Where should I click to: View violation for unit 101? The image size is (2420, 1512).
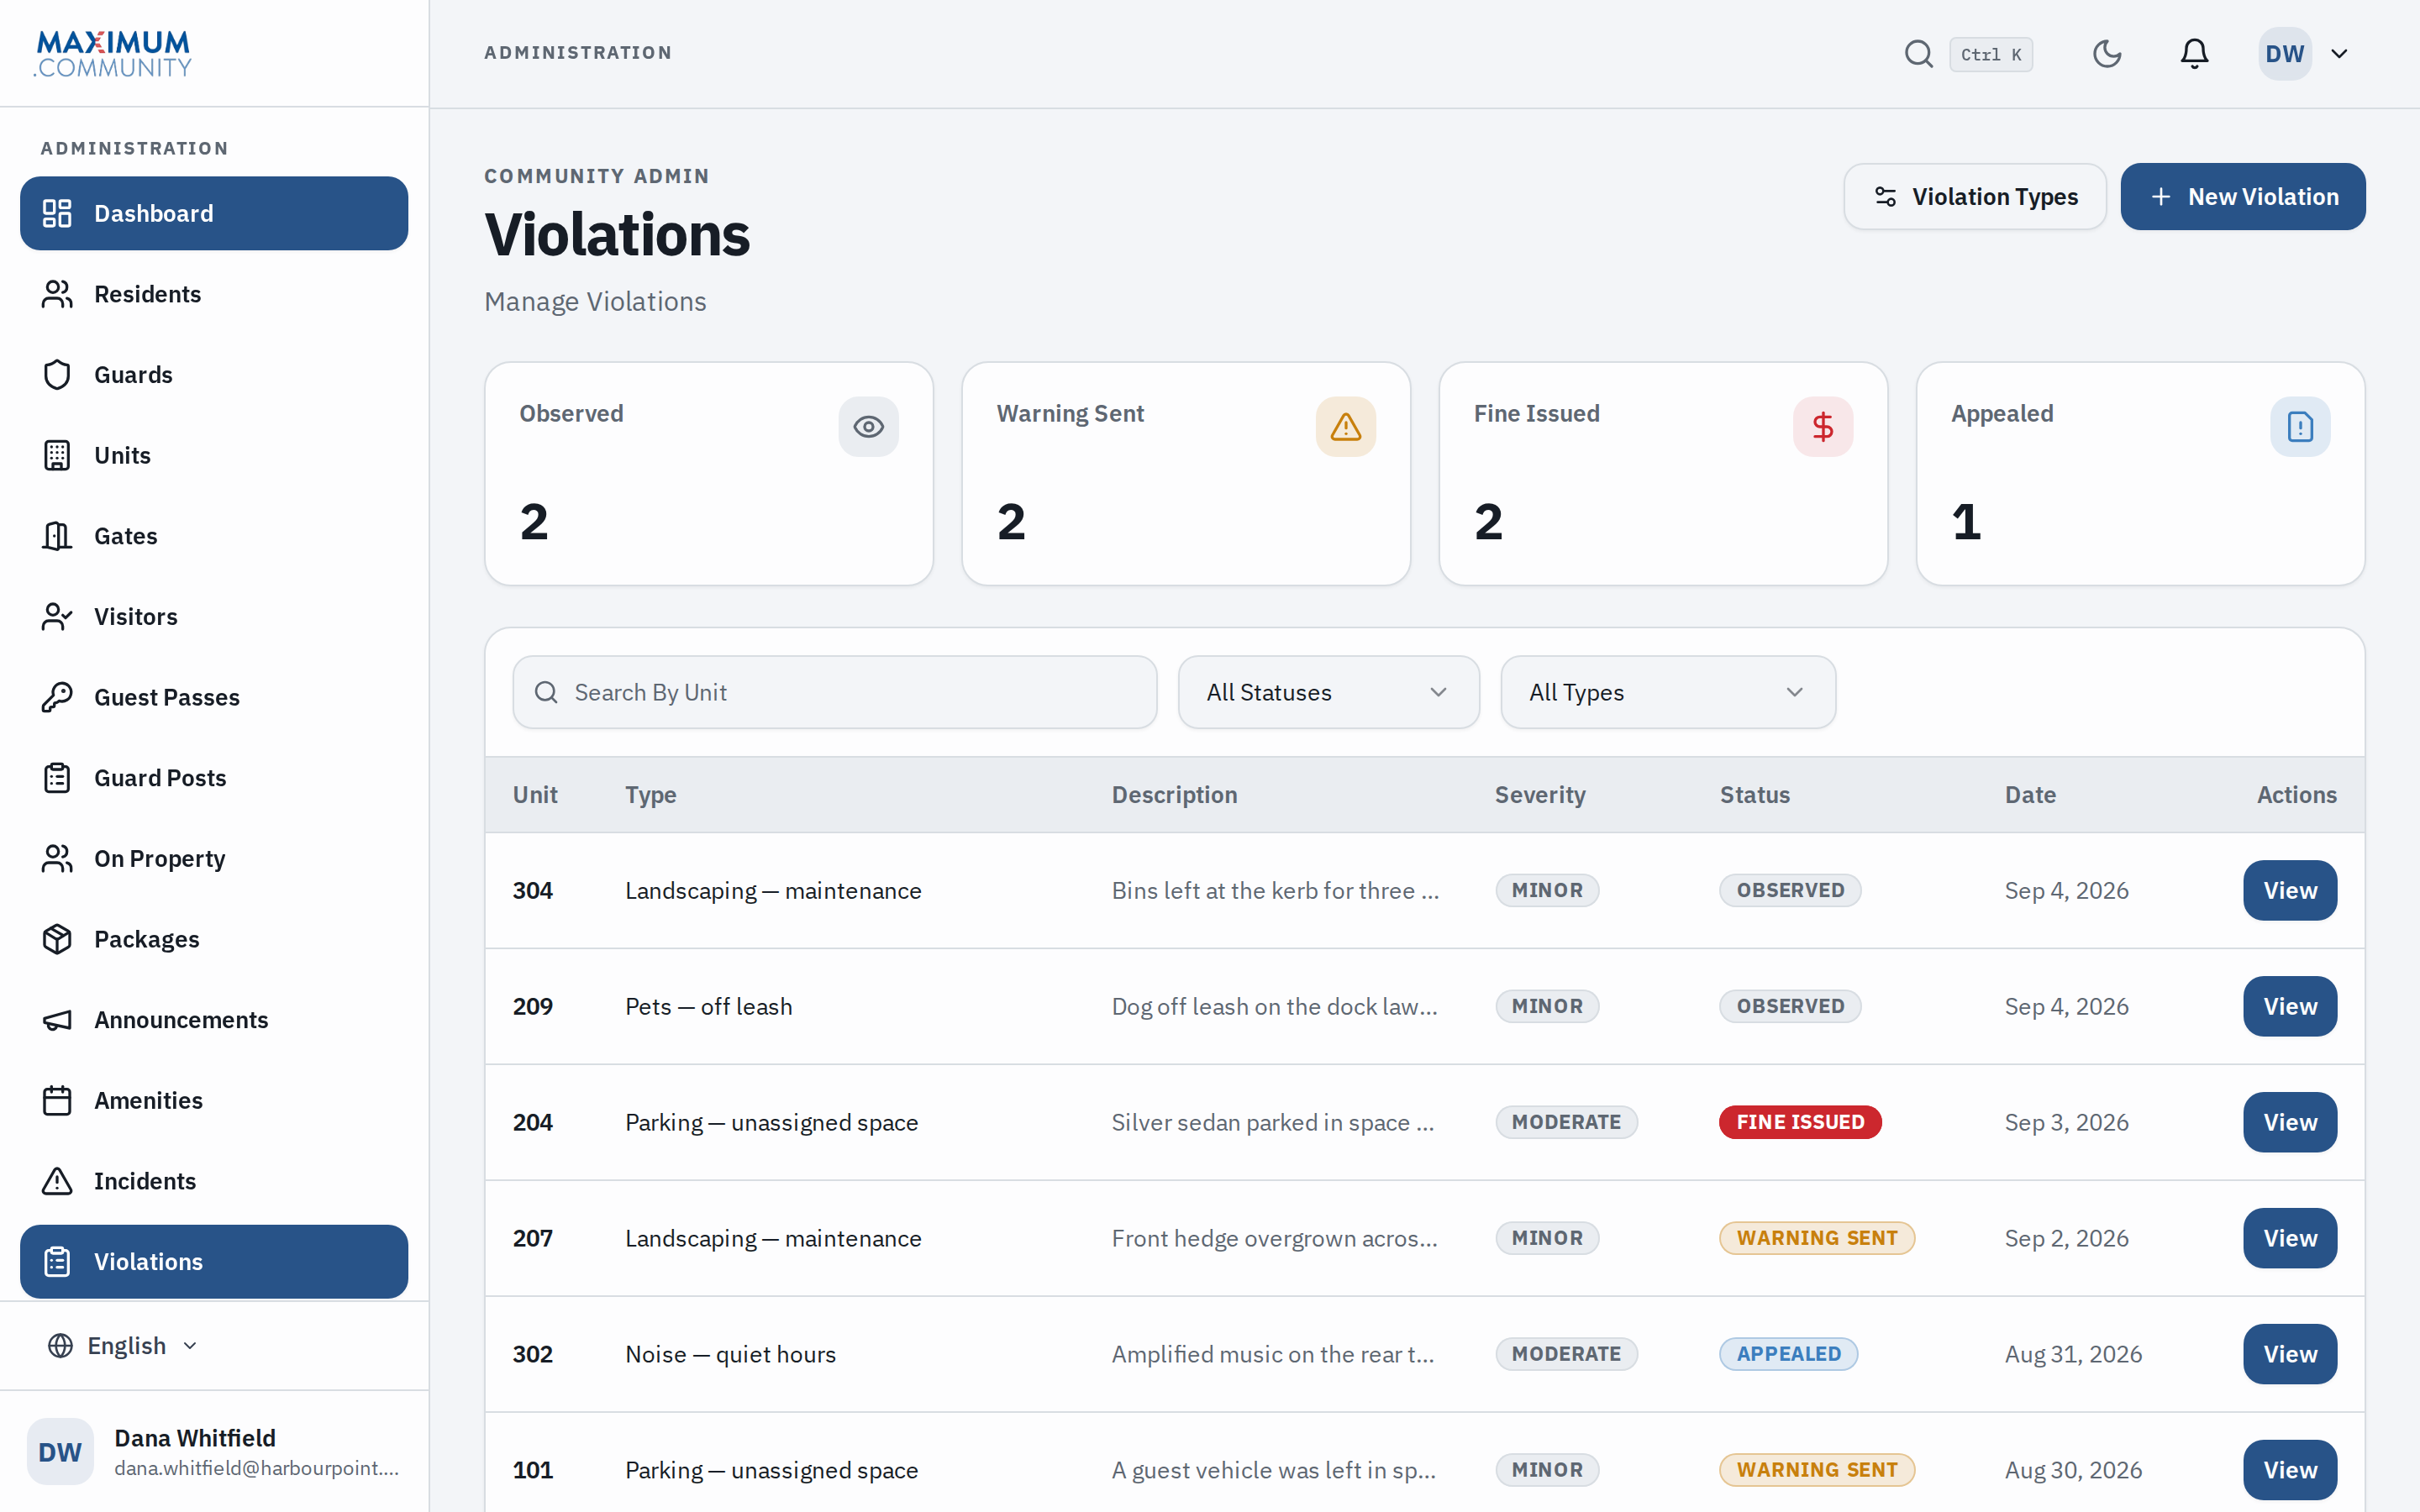[2290, 1470]
